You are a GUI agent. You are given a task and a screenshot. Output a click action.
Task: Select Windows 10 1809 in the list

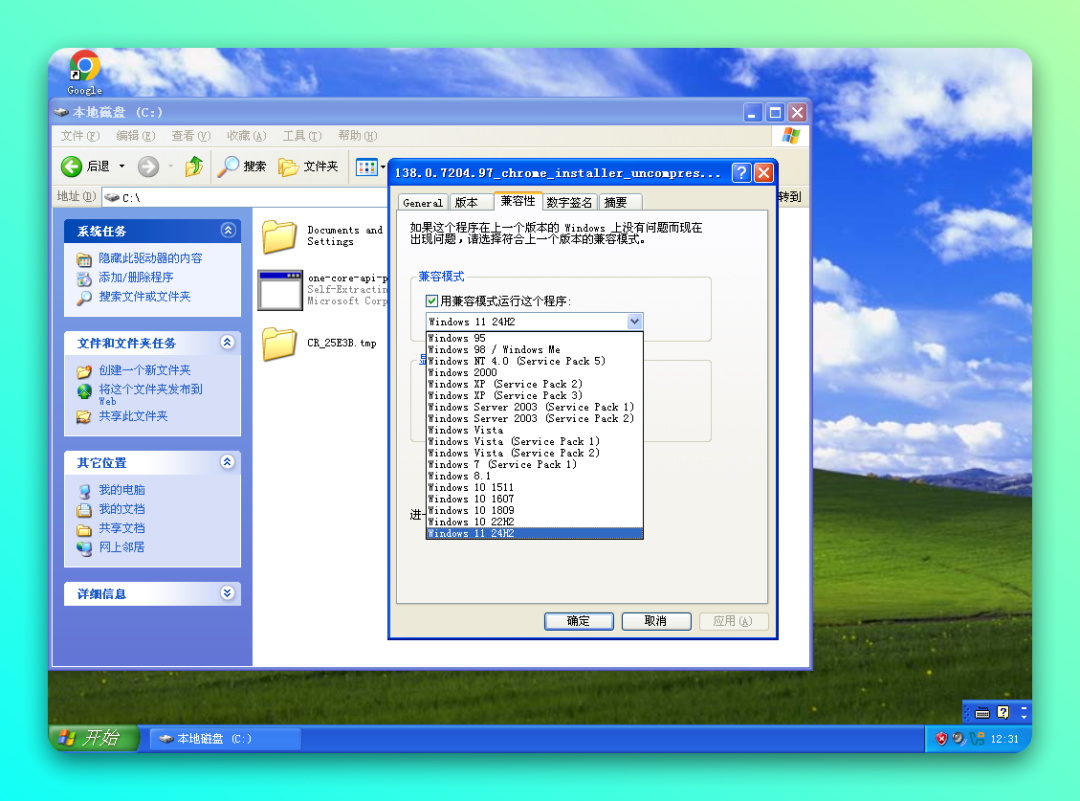click(534, 510)
